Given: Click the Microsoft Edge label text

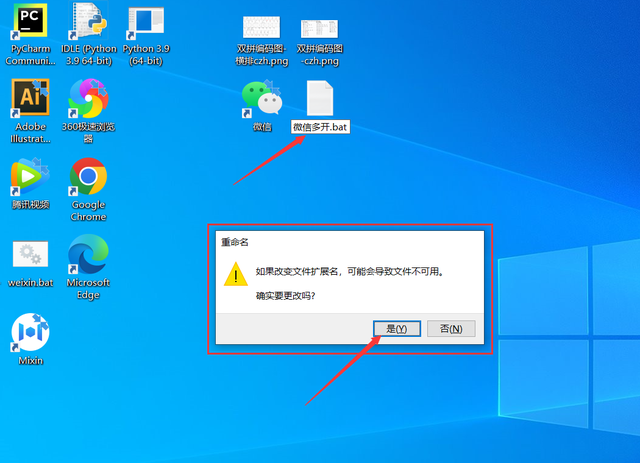Looking at the screenshot, I should tap(89, 289).
